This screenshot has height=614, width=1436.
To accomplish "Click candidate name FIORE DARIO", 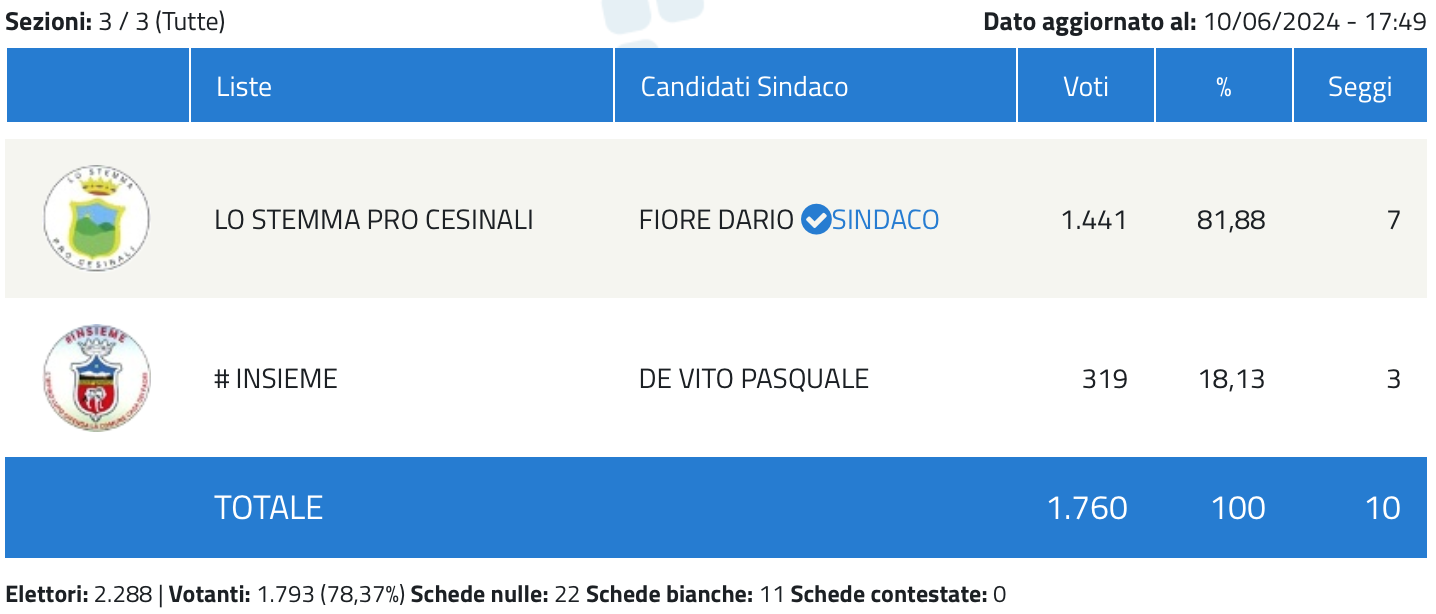I will pos(716,219).
